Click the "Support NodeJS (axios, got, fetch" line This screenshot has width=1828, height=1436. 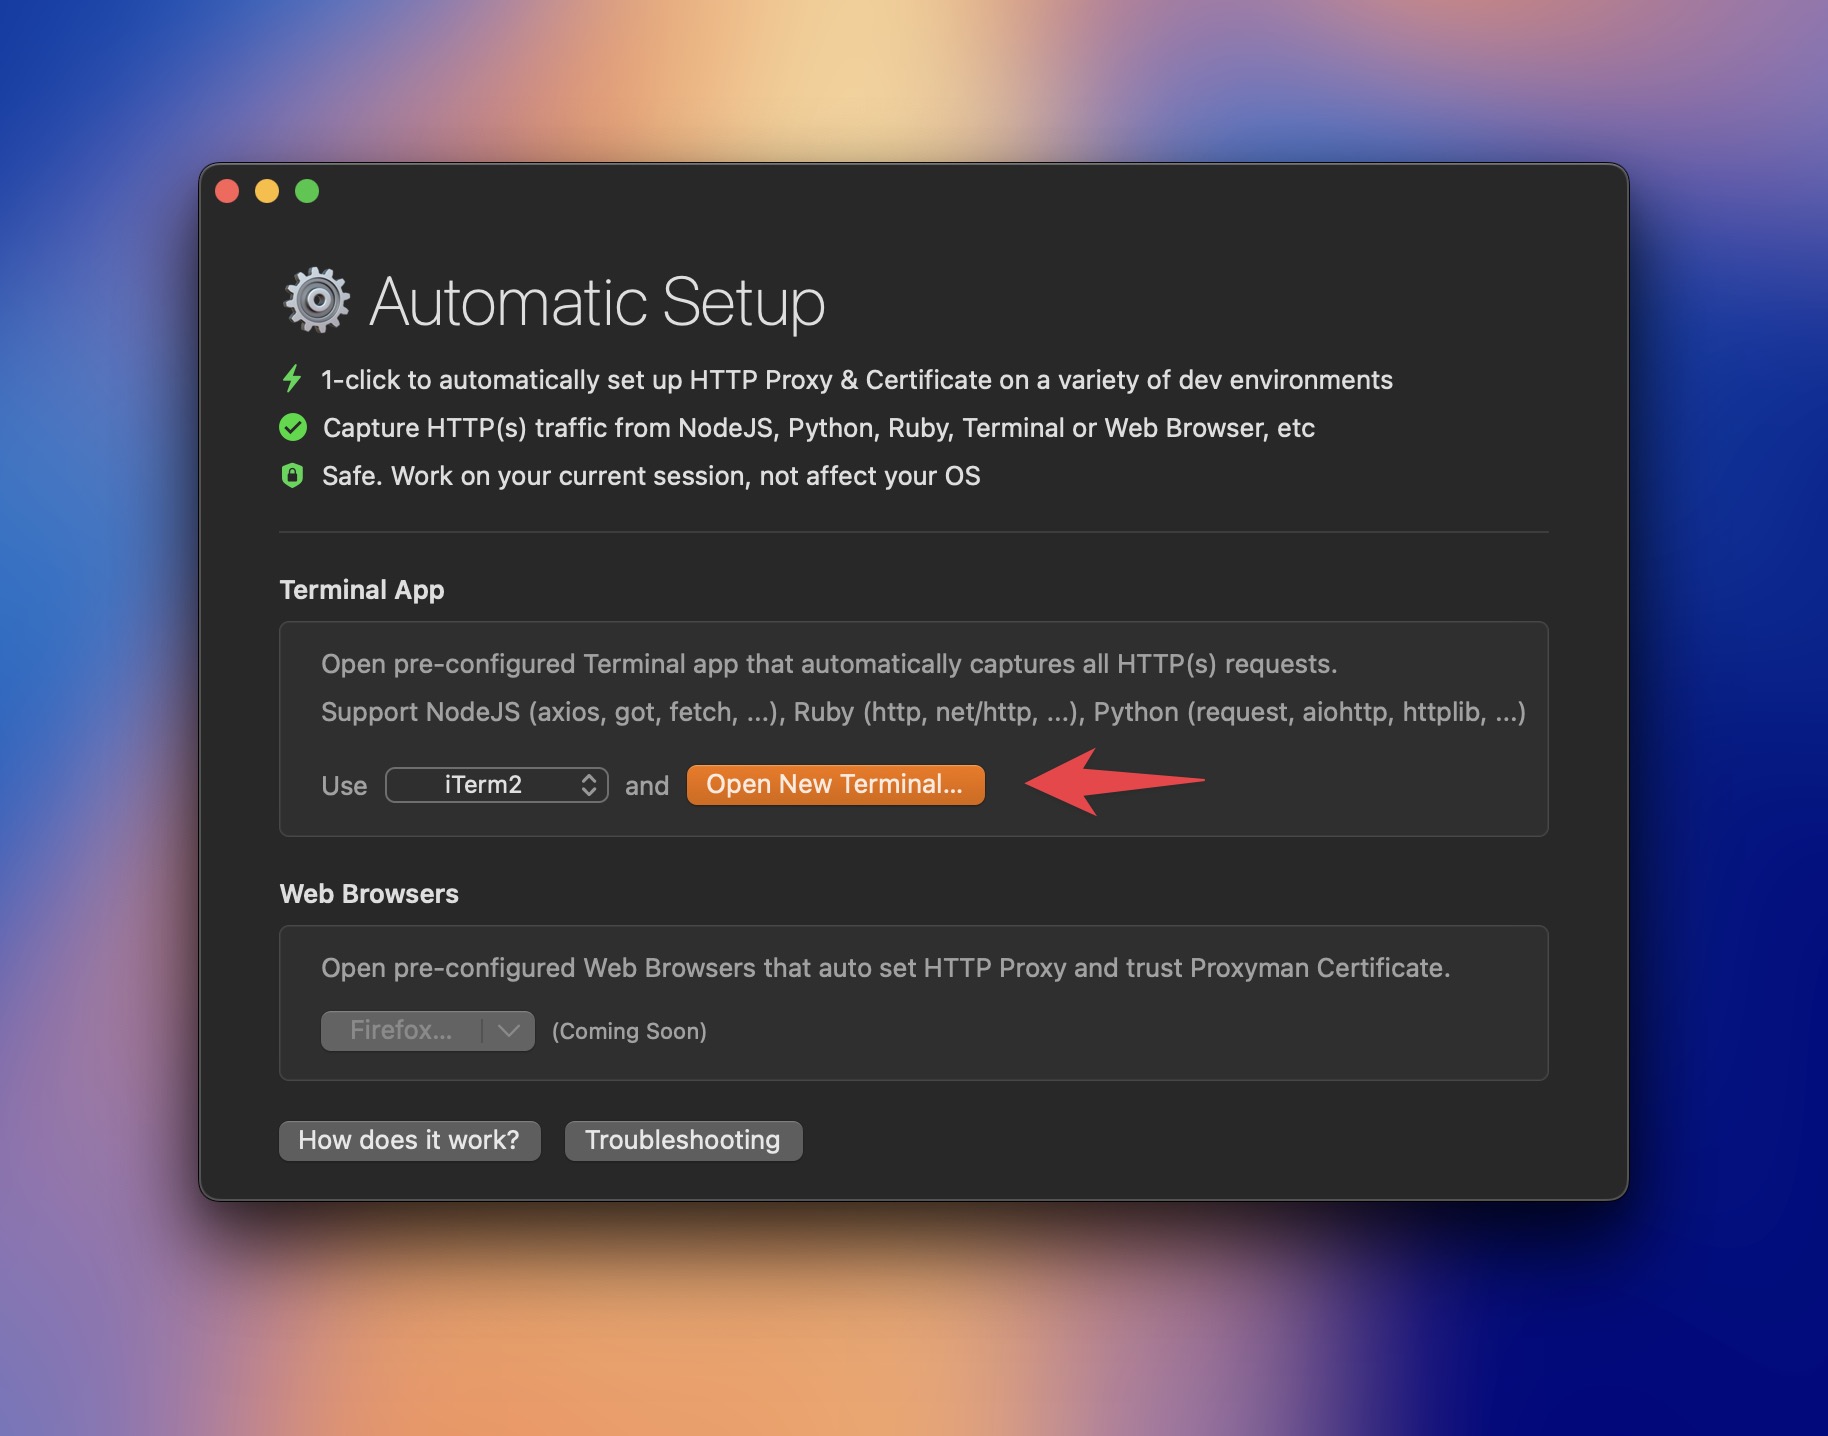click(923, 712)
